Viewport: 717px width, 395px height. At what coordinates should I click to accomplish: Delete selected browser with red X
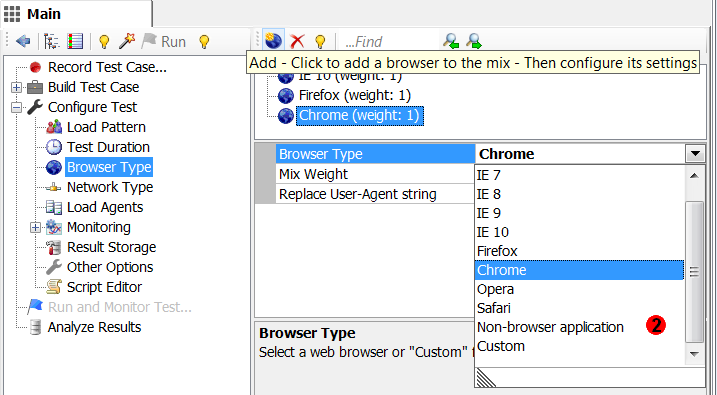[297, 41]
